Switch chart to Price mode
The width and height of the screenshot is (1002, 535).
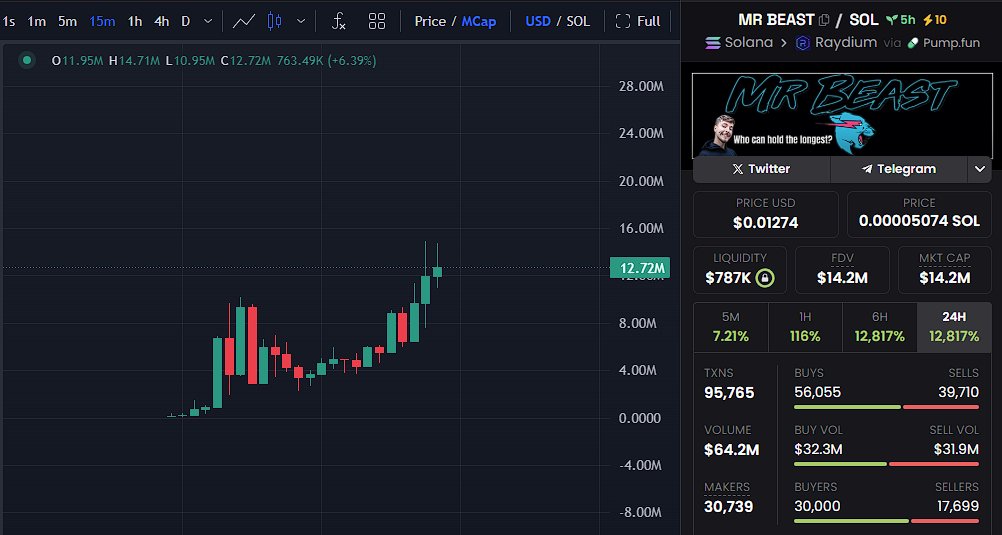coord(430,21)
